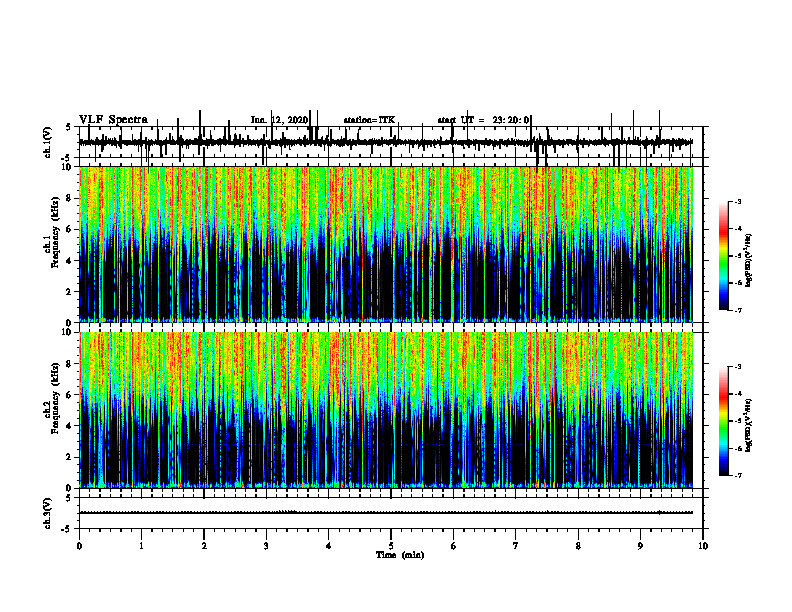The image size is (792, 612).
Task: Click the VLF Spectra title text
Action: 113,120
